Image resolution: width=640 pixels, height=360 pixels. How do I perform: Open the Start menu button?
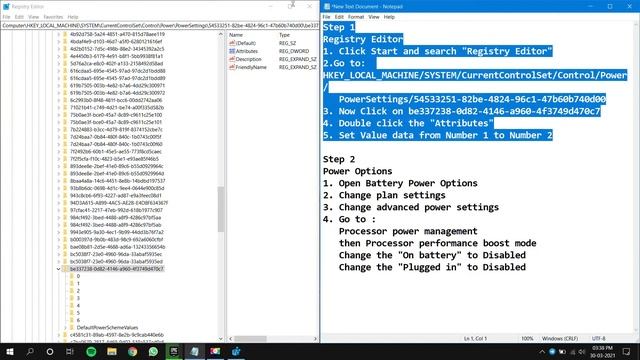[x=10, y=351]
